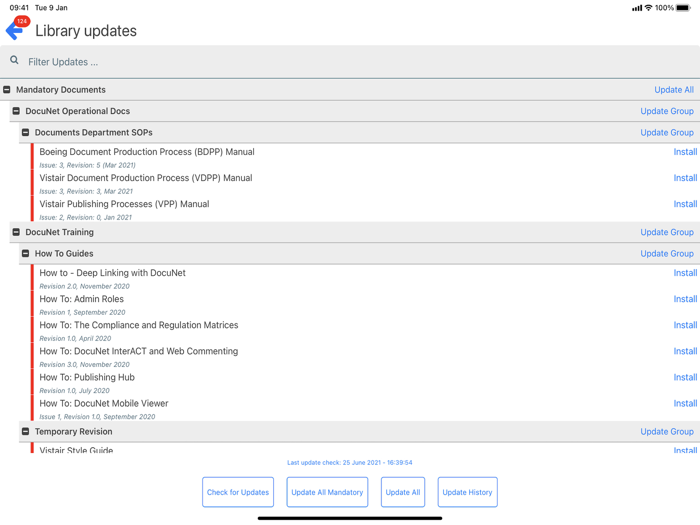
Task: Click Revision 3.0, November 2020 text
Action: (84, 365)
